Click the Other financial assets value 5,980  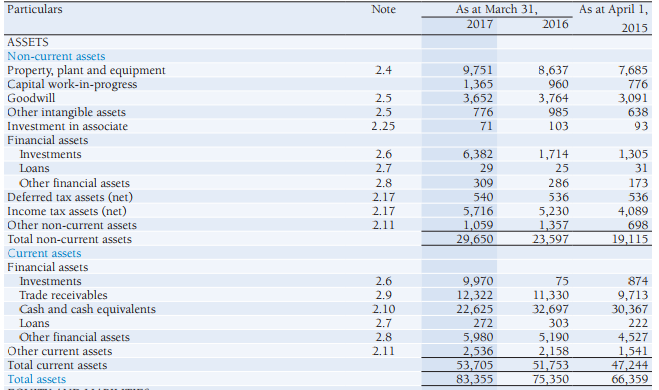(x=478, y=337)
